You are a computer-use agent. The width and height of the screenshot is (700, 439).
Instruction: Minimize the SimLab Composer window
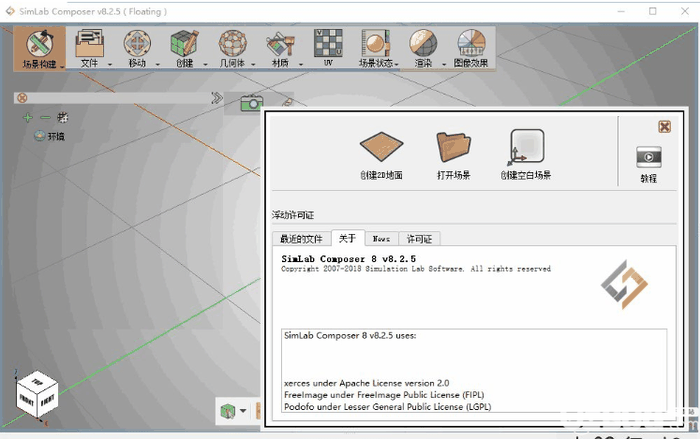[621, 11]
